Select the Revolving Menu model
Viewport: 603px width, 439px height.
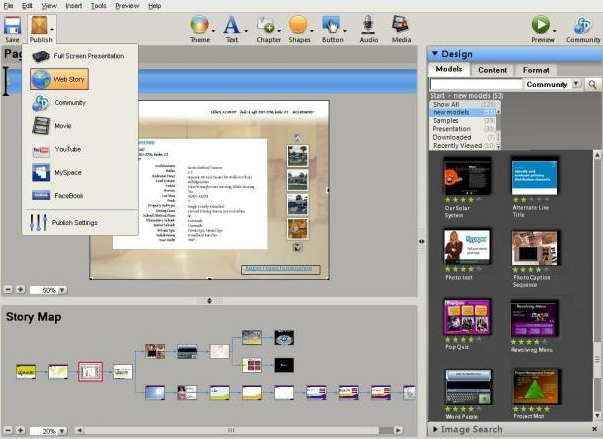pos(535,319)
